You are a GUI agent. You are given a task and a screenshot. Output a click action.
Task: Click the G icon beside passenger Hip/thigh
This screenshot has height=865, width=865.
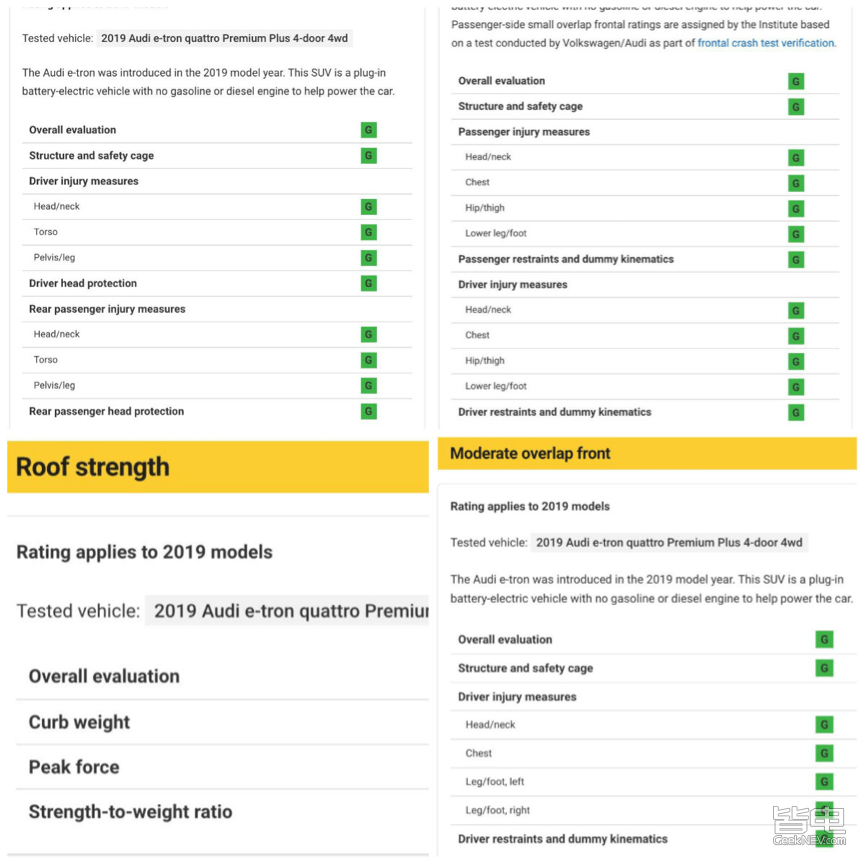point(795,209)
